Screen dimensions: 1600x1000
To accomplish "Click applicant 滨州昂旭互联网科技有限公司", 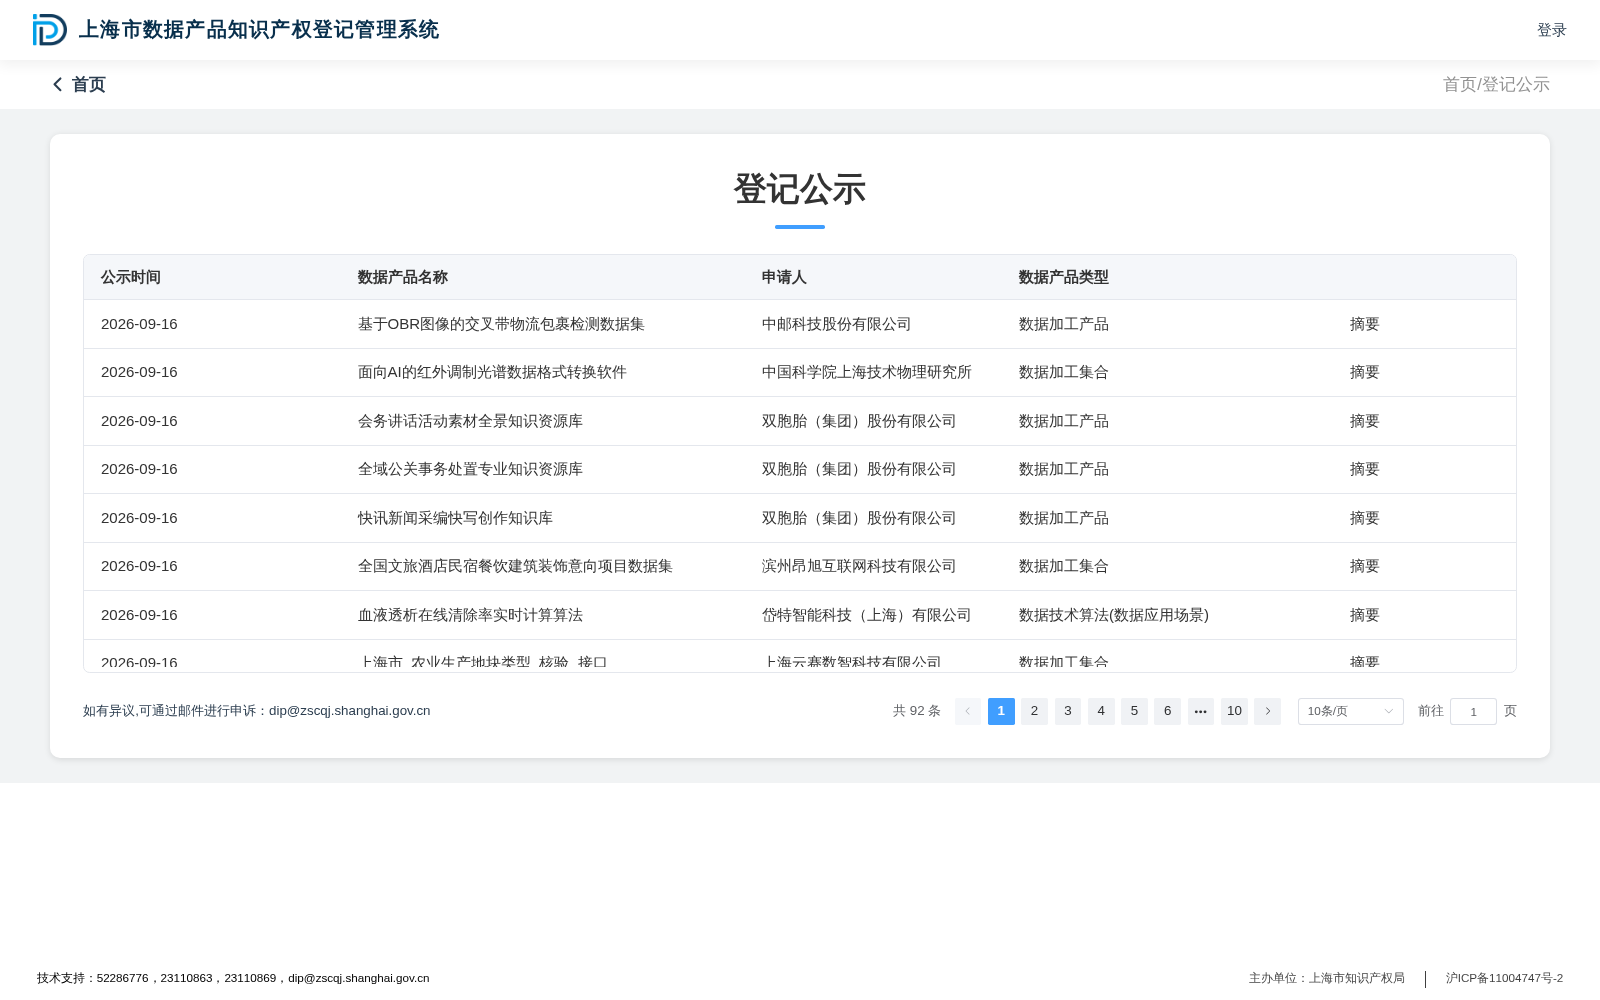I will (x=859, y=566).
